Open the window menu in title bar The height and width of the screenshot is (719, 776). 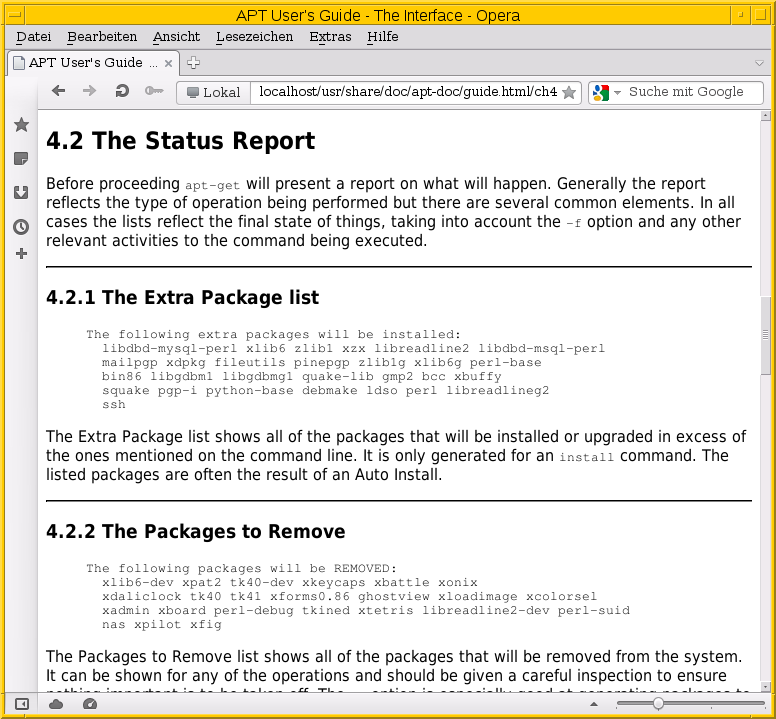[15, 15]
